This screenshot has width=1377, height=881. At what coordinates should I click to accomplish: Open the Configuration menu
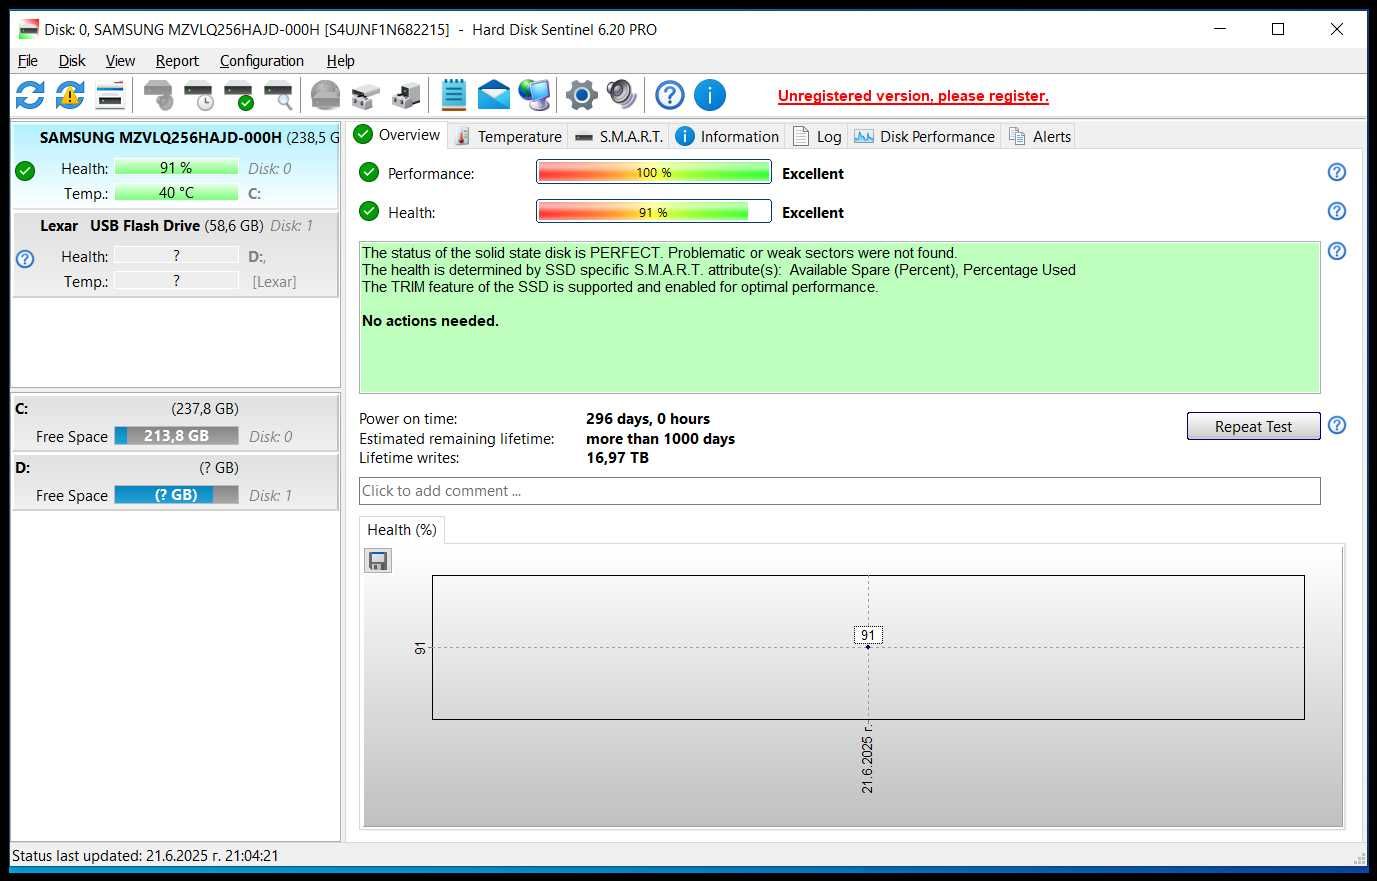[x=262, y=61]
